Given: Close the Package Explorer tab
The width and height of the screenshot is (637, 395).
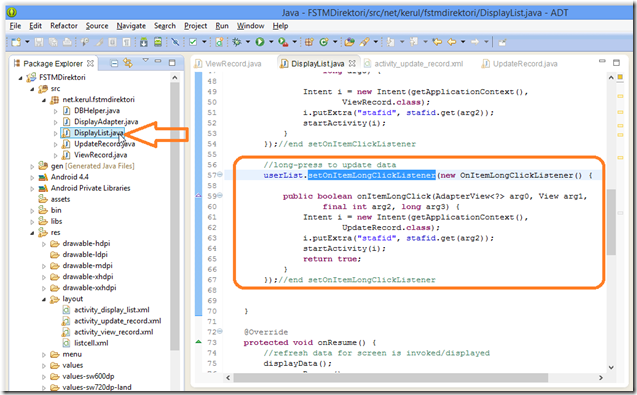Looking at the screenshot, I should [x=90, y=63].
